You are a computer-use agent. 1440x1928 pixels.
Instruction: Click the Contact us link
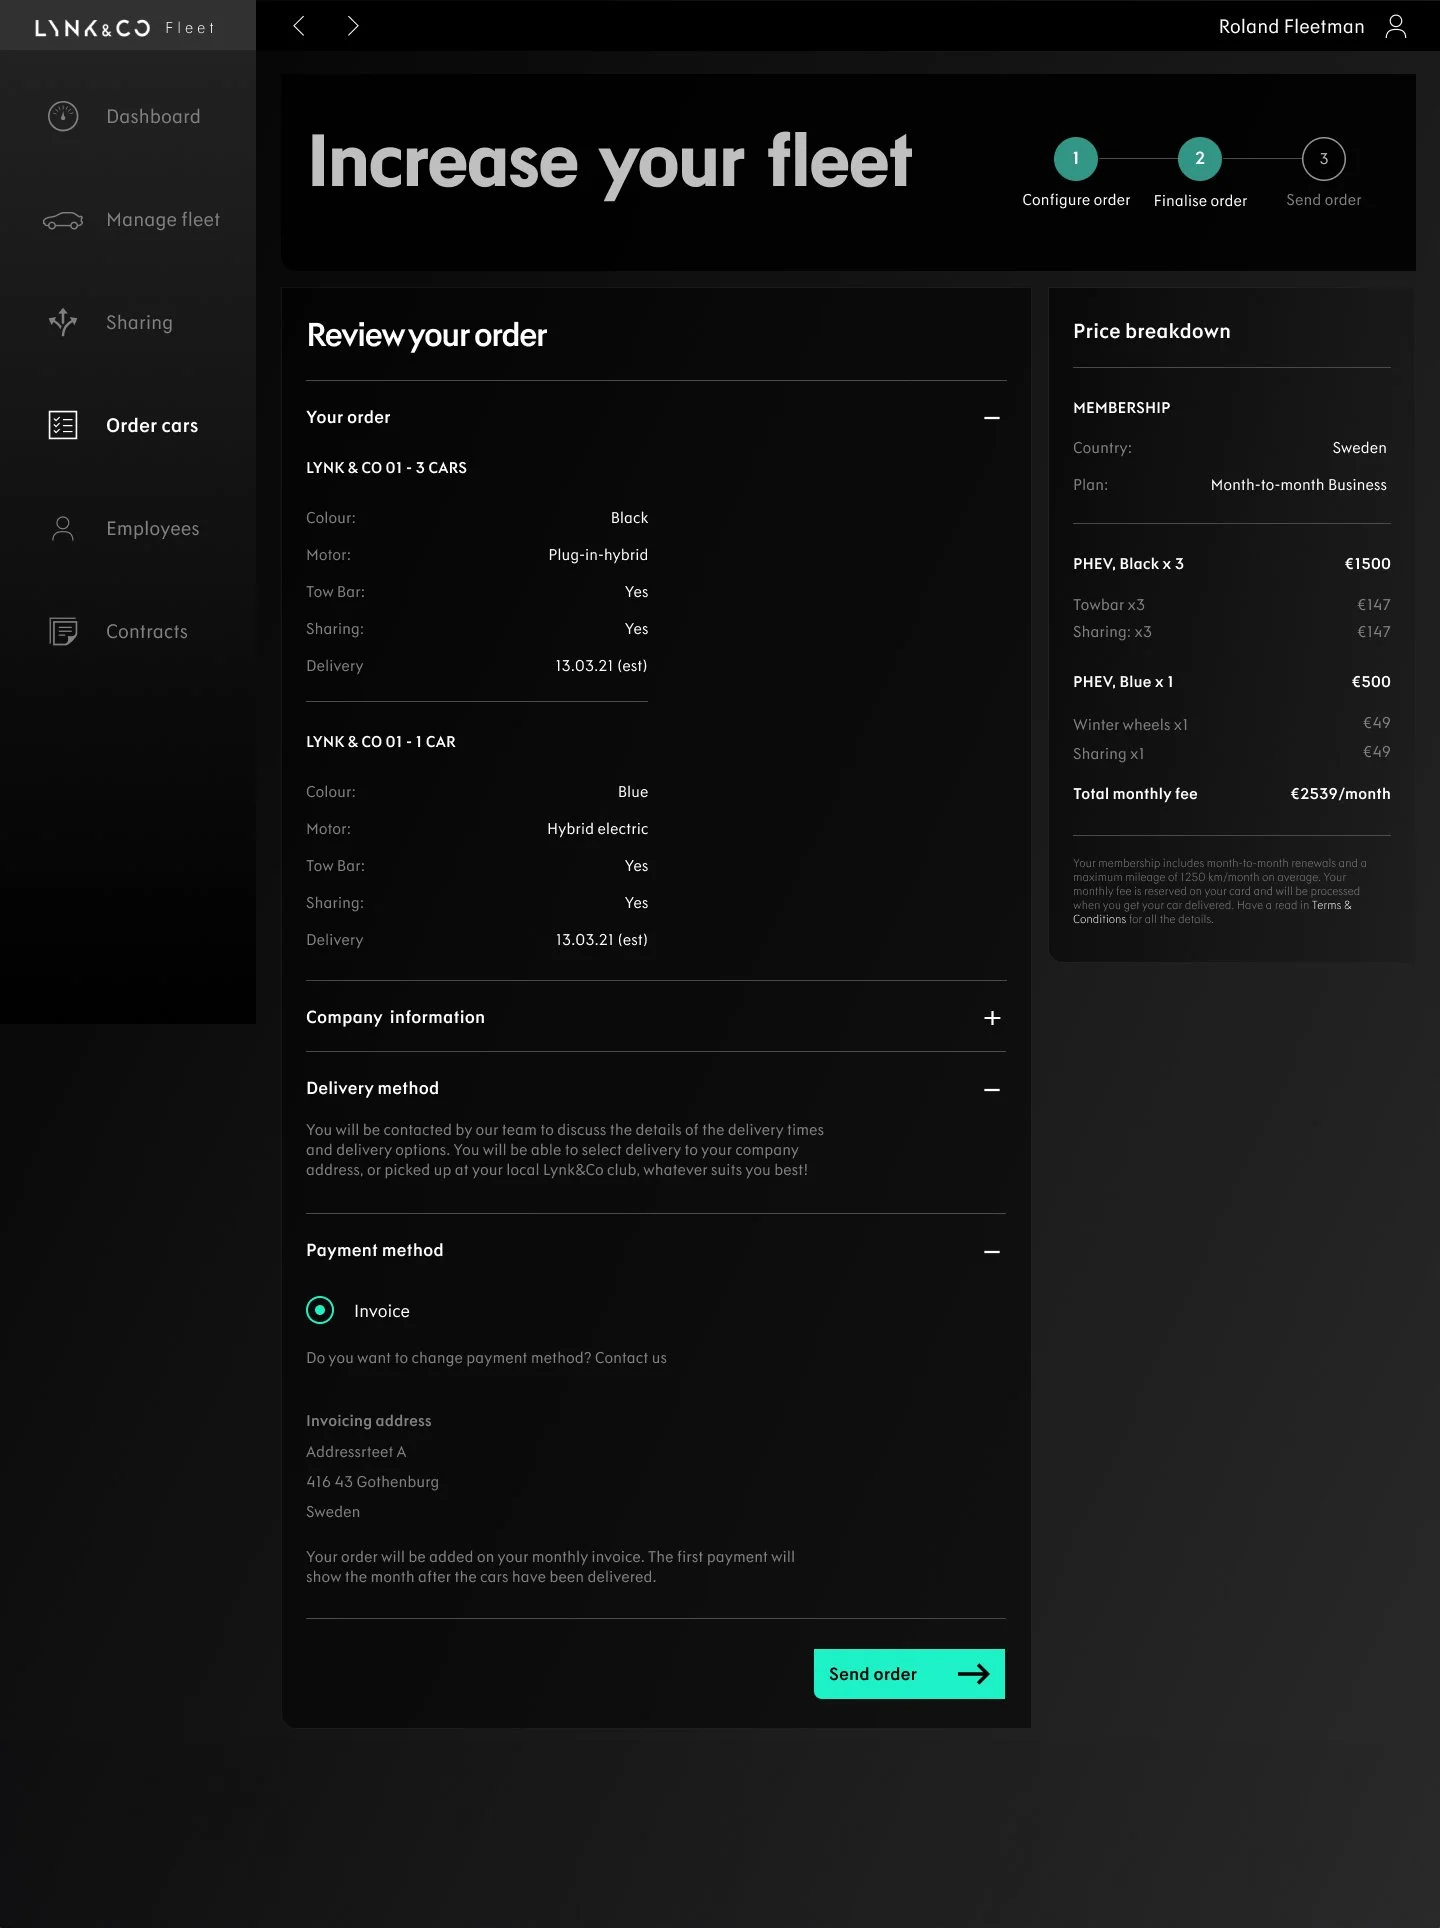(x=630, y=1358)
